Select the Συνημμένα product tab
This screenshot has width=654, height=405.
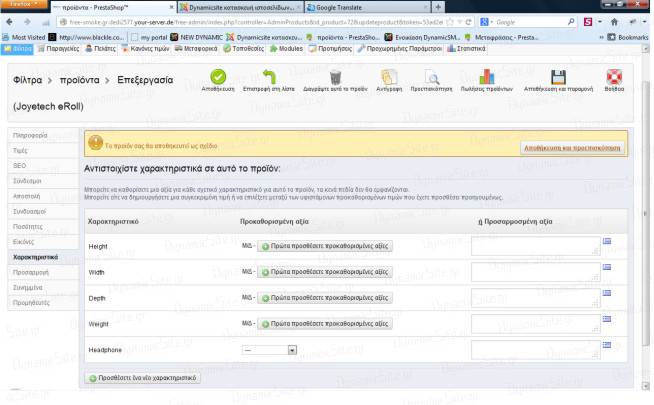click(x=43, y=288)
